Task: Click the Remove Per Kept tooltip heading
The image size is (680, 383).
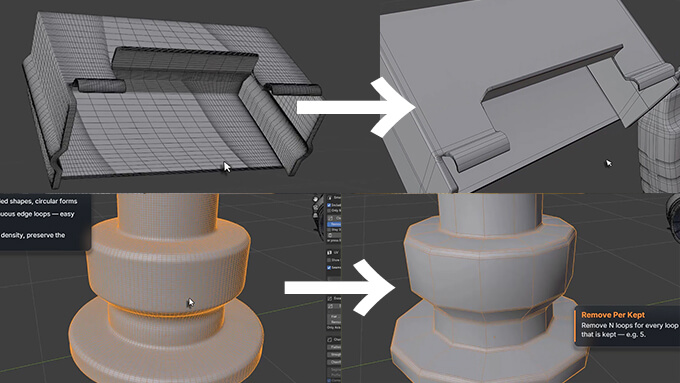Action: (x=613, y=315)
